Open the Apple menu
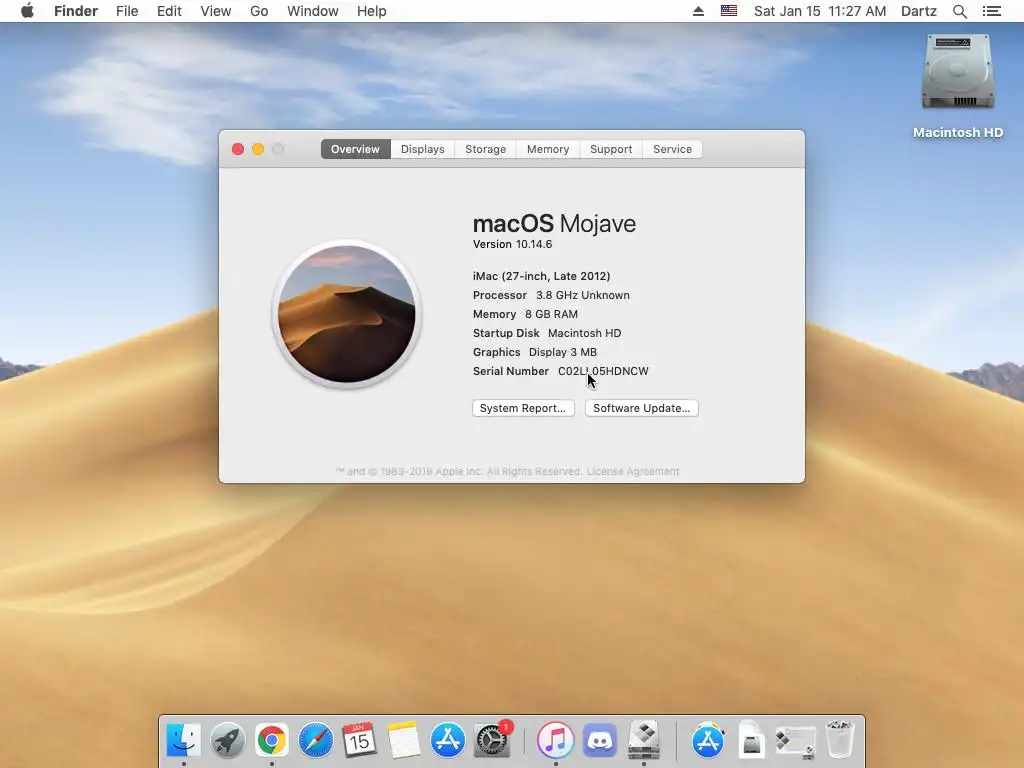Screen dimensions: 1024x768 [x=27, y=11]
